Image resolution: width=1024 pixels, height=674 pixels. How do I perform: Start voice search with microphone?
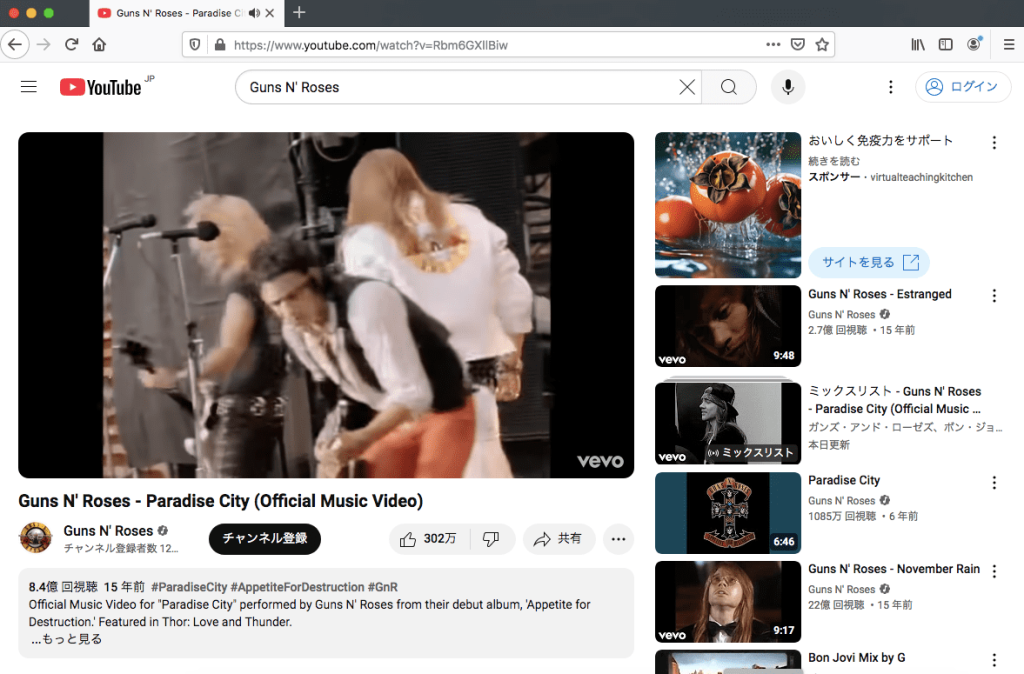point(788,87)
